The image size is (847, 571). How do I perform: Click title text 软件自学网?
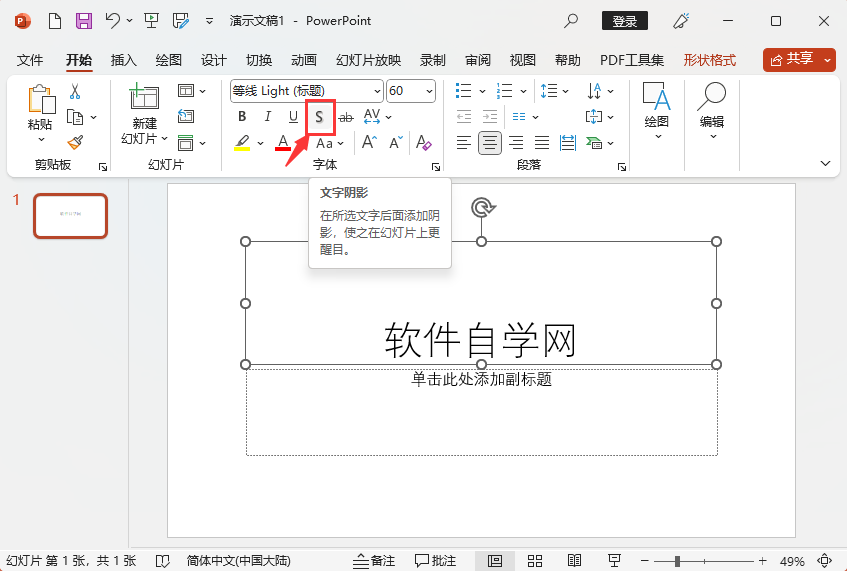(480, 340)
